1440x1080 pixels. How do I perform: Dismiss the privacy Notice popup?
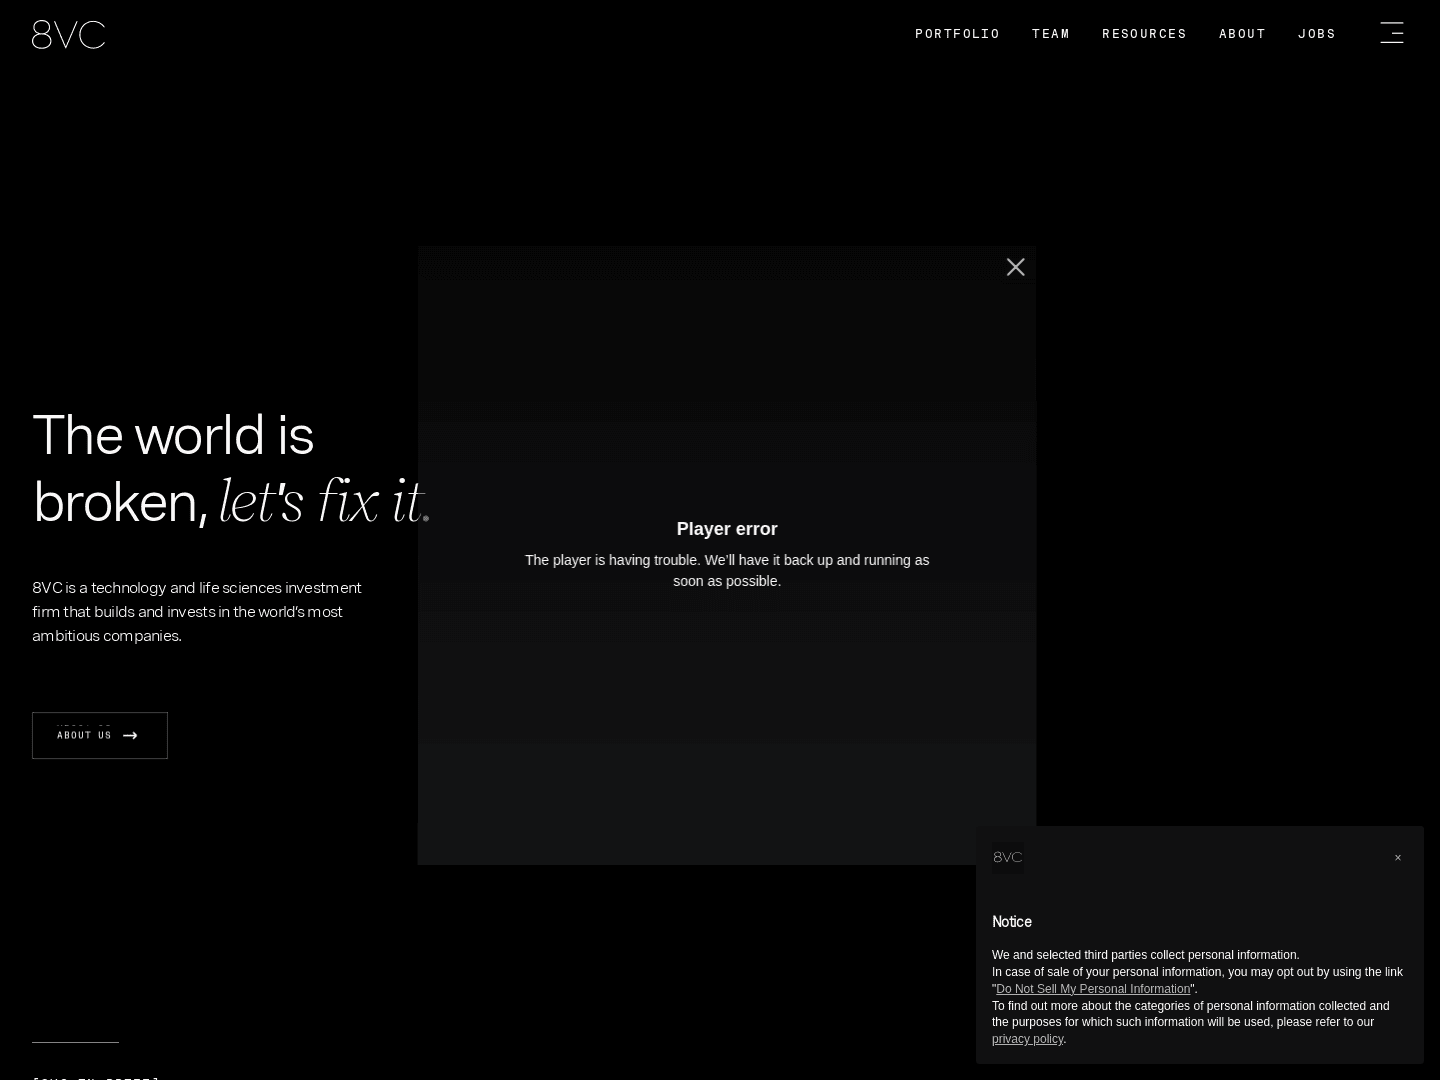pos(1397,858)
